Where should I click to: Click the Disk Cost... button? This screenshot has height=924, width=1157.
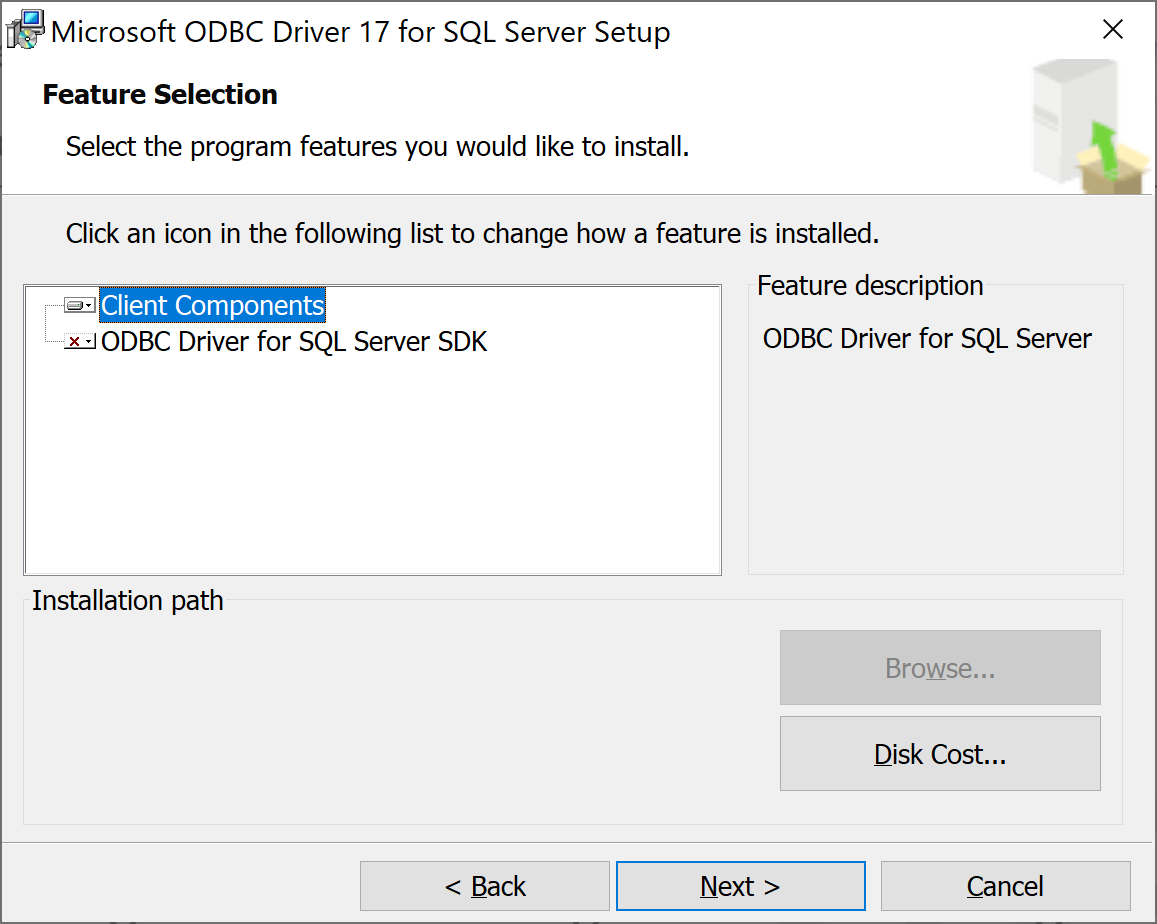tap(940, 754)
